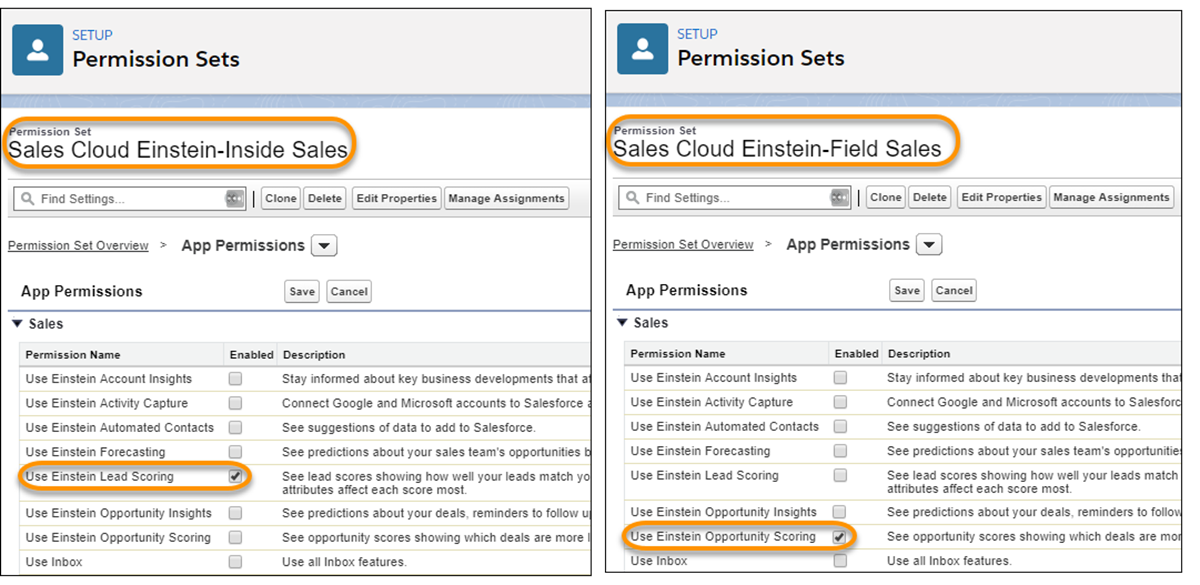Open Permission Set Overview link in left panel

click(78, 246)
